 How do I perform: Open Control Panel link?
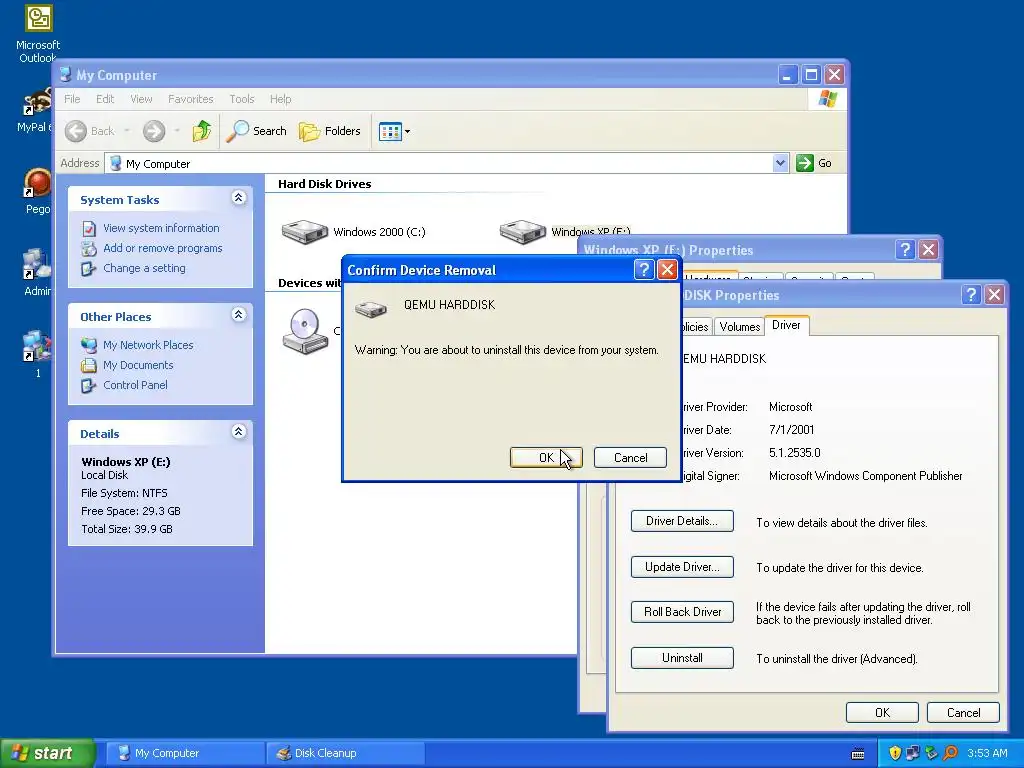(x=135, y=385)
